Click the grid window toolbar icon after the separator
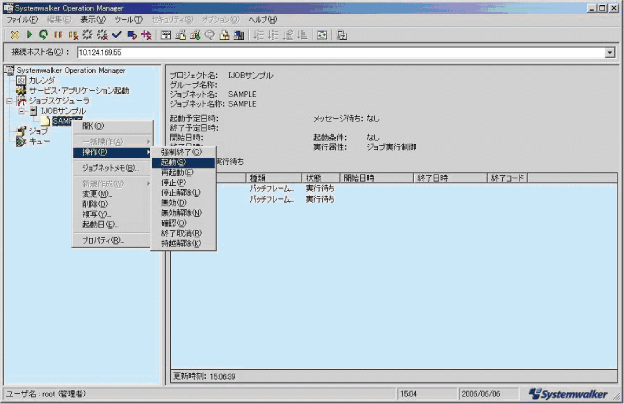This screenshot has width=624, height=404. click(322, 35)
